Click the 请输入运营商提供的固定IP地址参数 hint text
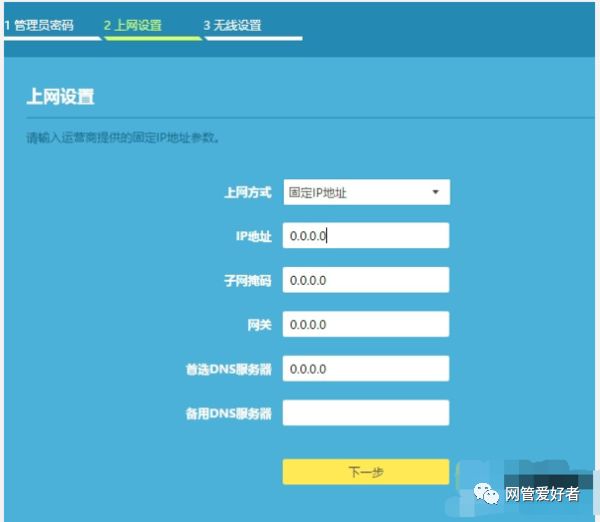The height and width of the screenshot is (522, 600). pyautogui.click(x=123, y=137)
